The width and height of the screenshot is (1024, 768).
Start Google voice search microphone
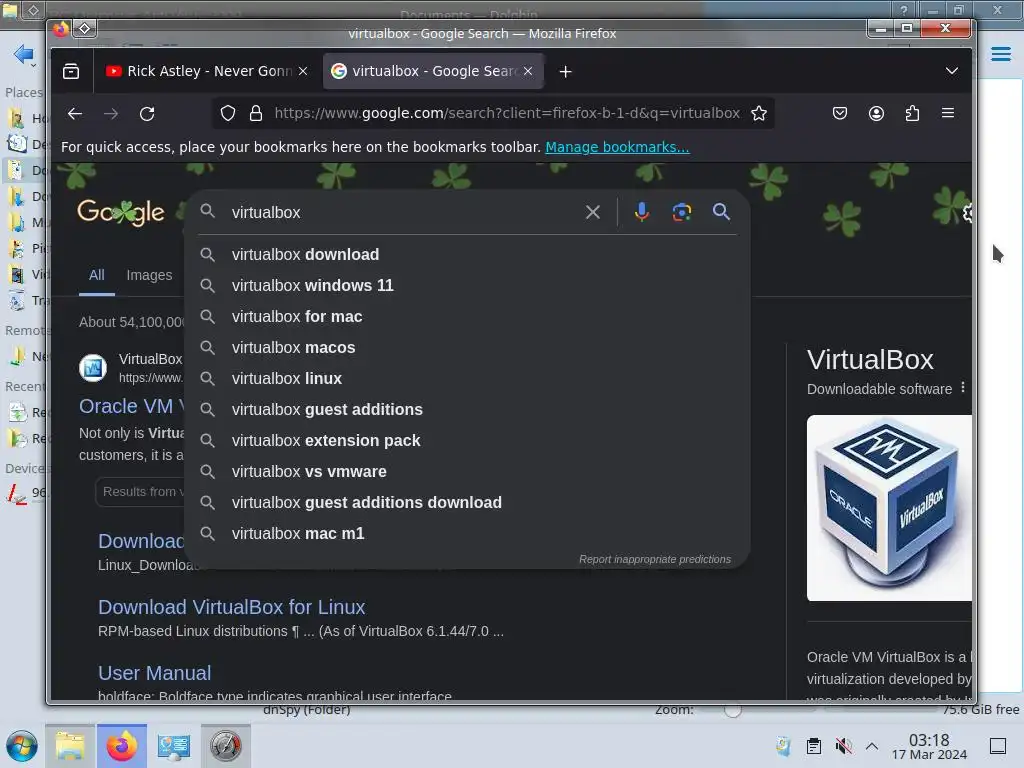(x=641, y=212)
